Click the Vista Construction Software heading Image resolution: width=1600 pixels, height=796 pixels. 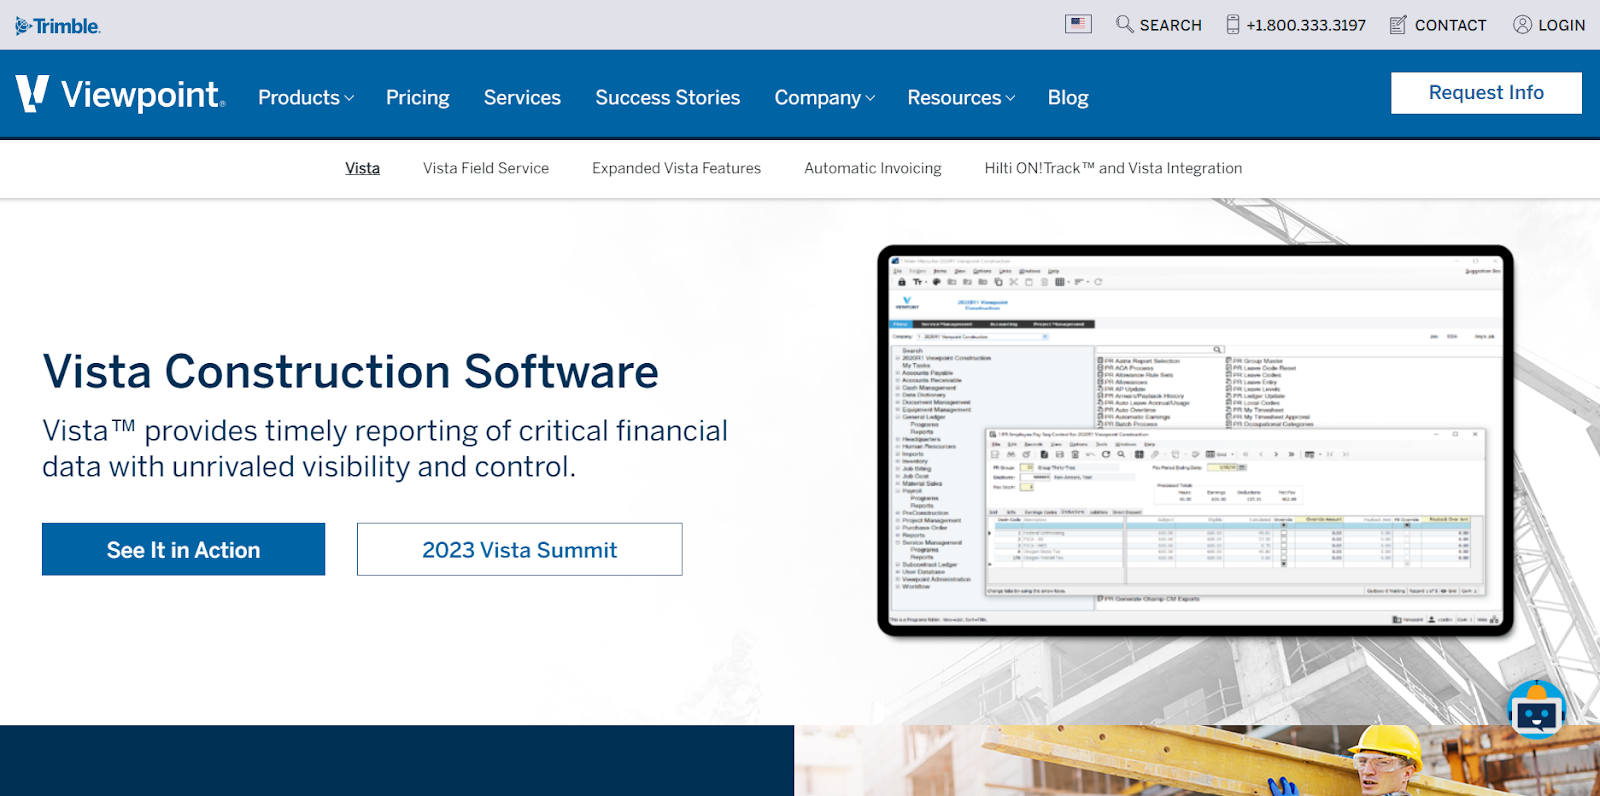click(351, 372)
